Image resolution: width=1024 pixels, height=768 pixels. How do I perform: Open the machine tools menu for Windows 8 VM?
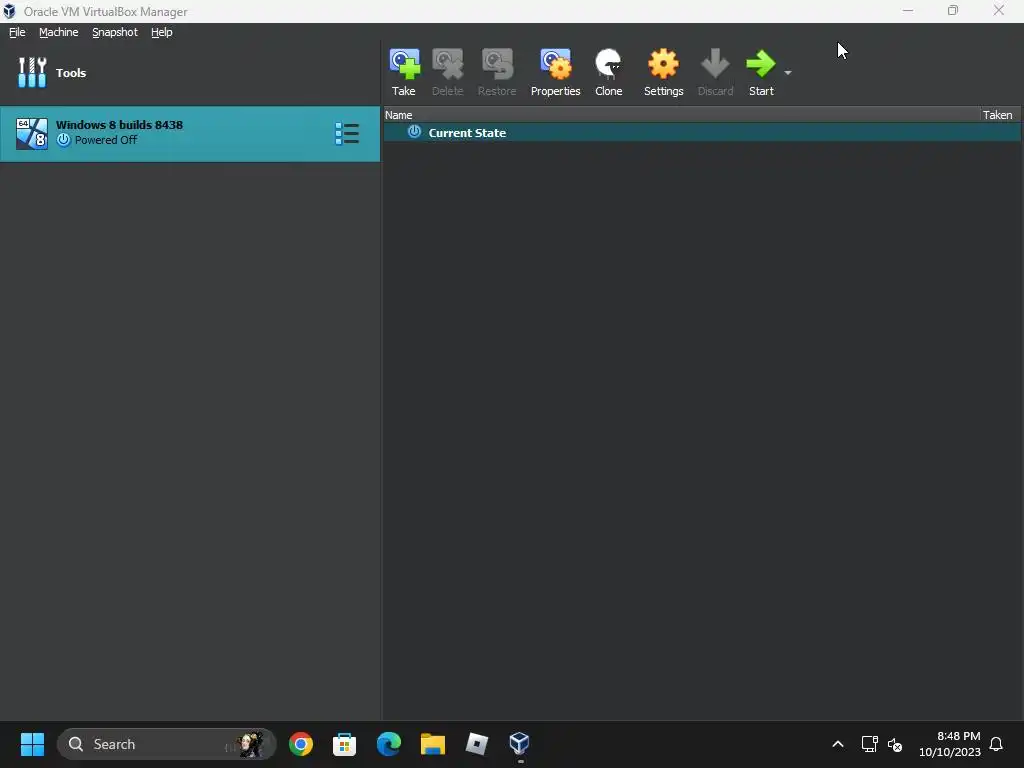click(x=347, y=133)
